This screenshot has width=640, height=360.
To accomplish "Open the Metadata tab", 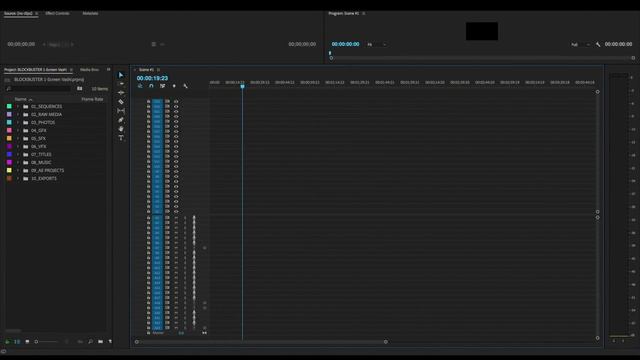I will coord(90,13).
